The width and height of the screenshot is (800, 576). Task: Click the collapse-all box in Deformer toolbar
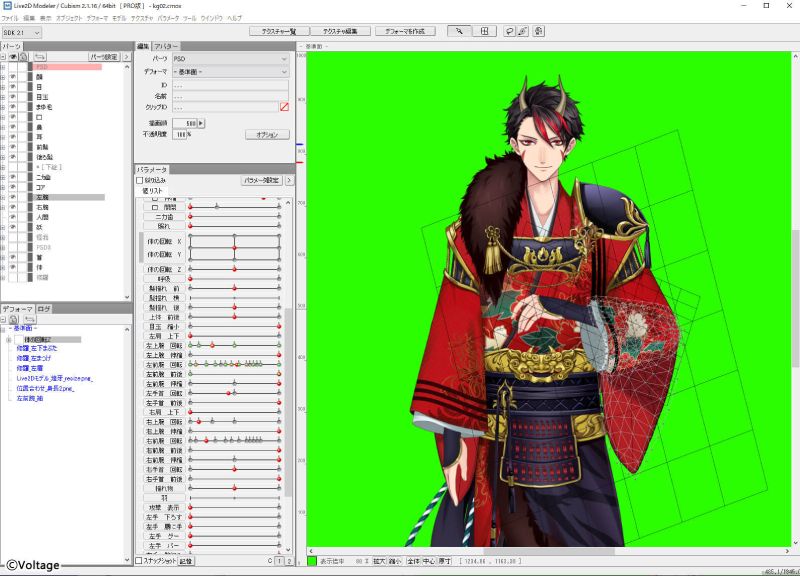[x=3, y=319]
